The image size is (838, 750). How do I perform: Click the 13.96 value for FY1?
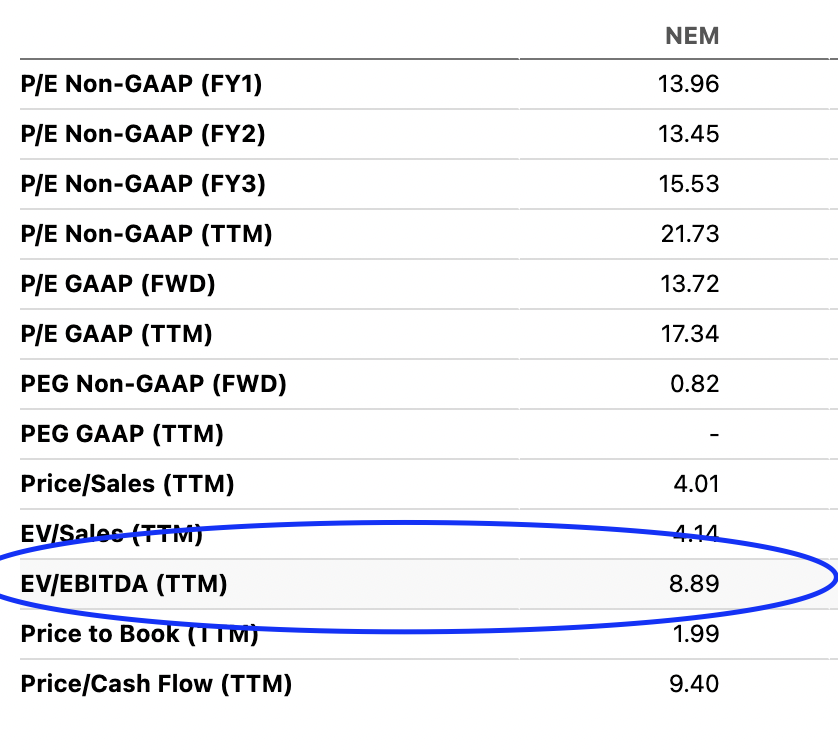coord(689,84)
